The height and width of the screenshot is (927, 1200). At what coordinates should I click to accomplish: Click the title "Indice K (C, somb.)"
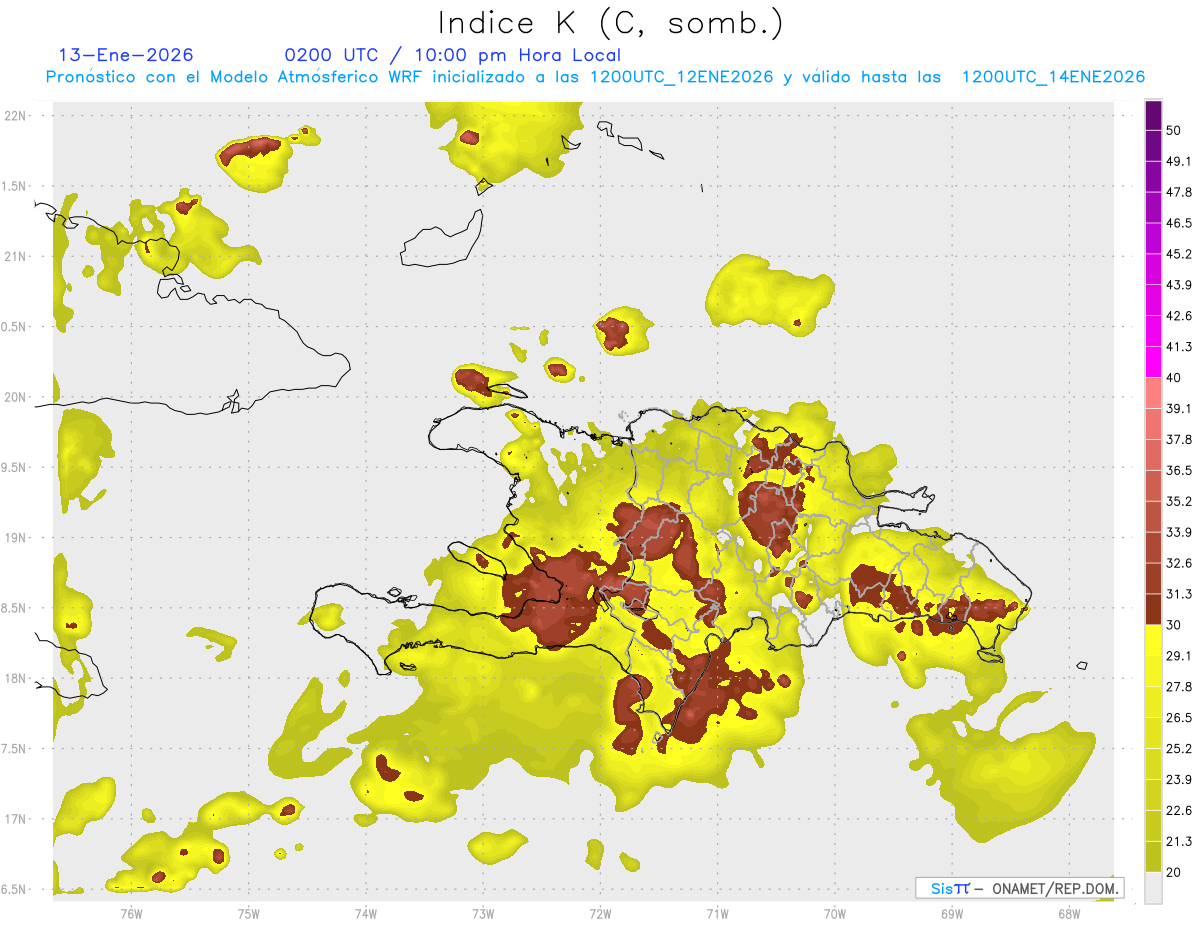point(610,23)
